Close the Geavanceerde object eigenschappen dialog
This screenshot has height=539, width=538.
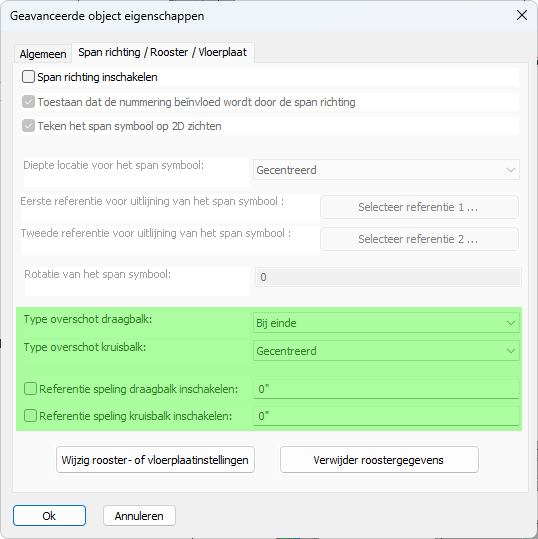(x=522, y=15)
